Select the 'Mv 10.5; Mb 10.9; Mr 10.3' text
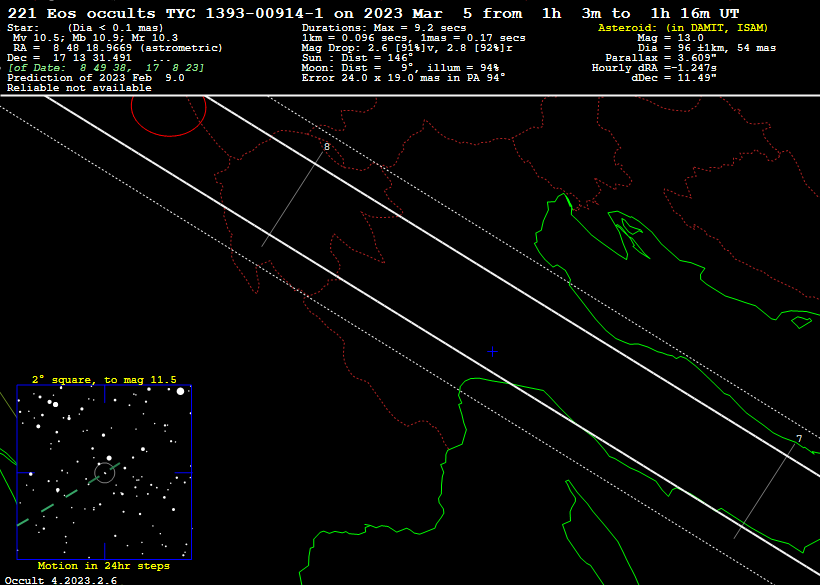The height and width of the screenshot is (585, 820). coord(95,38)
